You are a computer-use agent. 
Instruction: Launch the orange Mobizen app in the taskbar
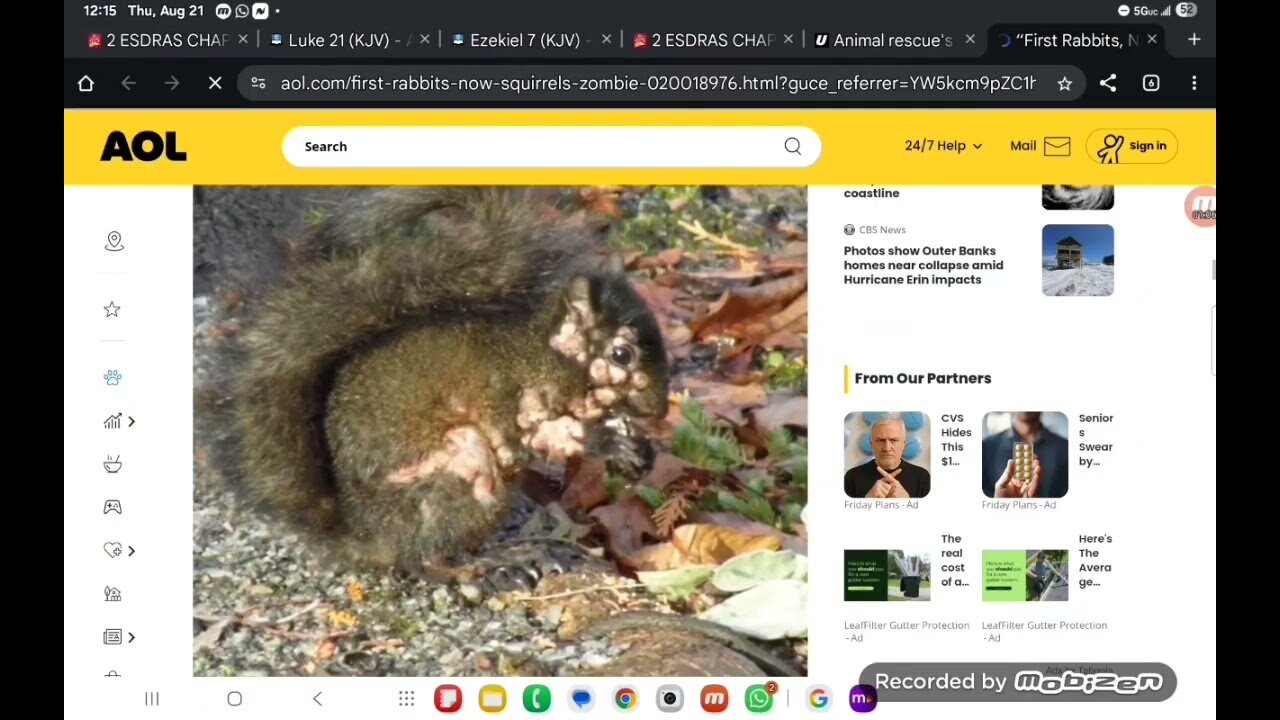[714, 699]
